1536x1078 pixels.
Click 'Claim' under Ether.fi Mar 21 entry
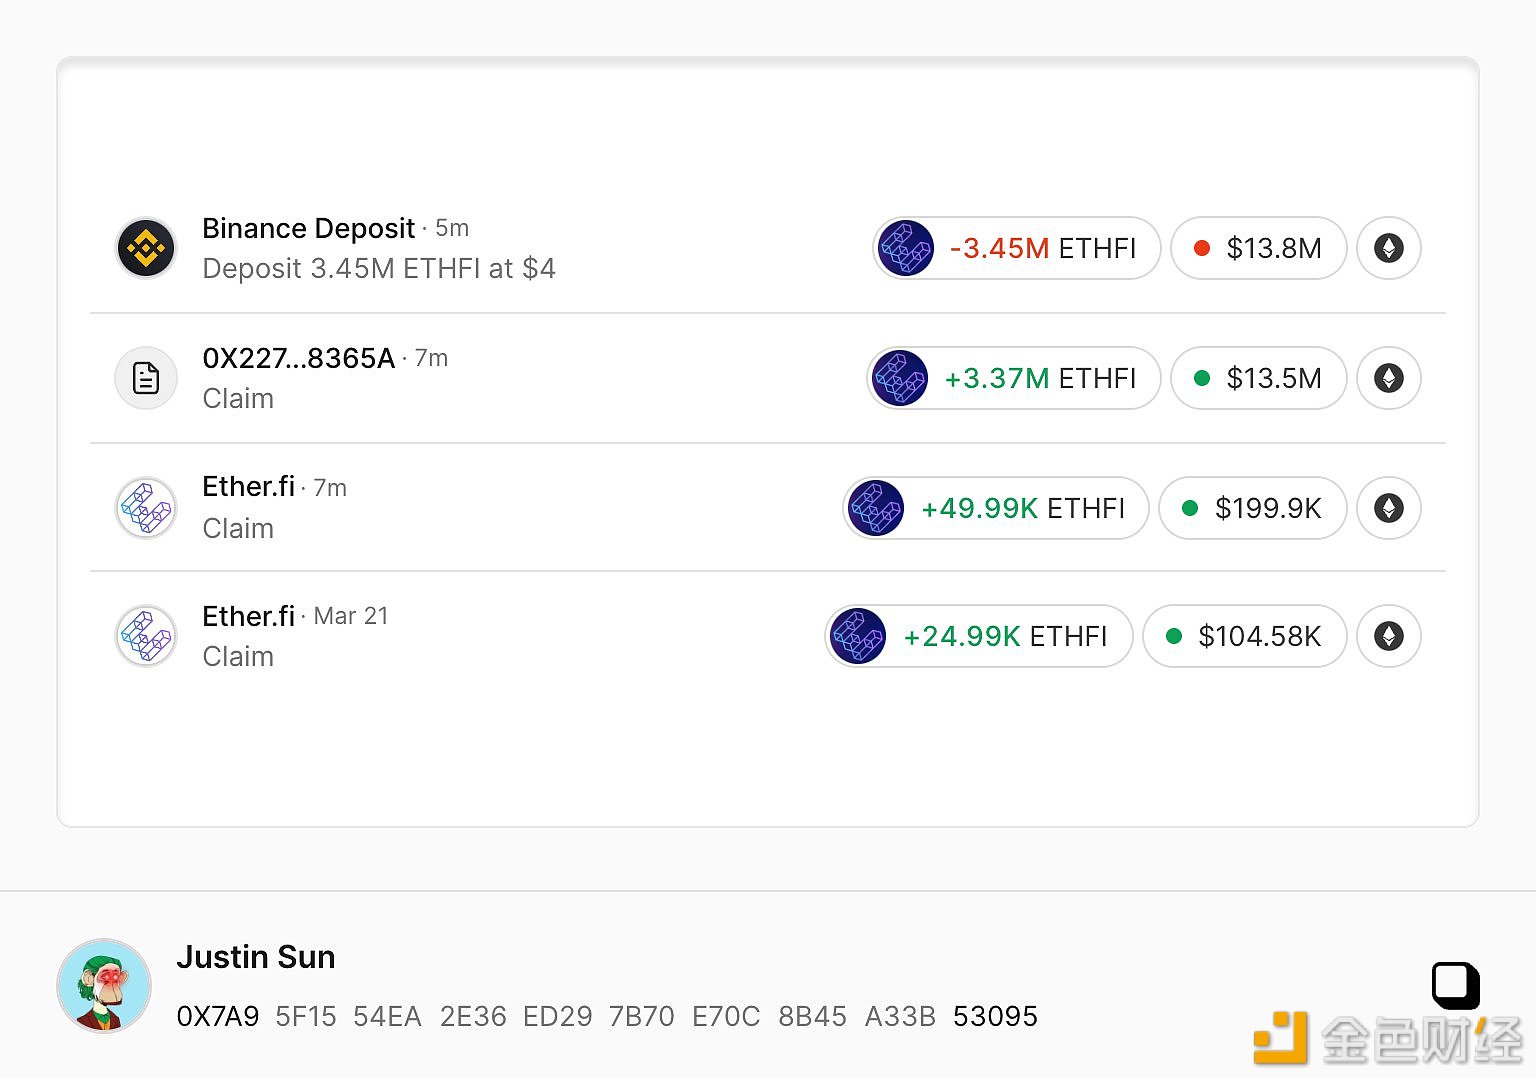tap(238, 656)
